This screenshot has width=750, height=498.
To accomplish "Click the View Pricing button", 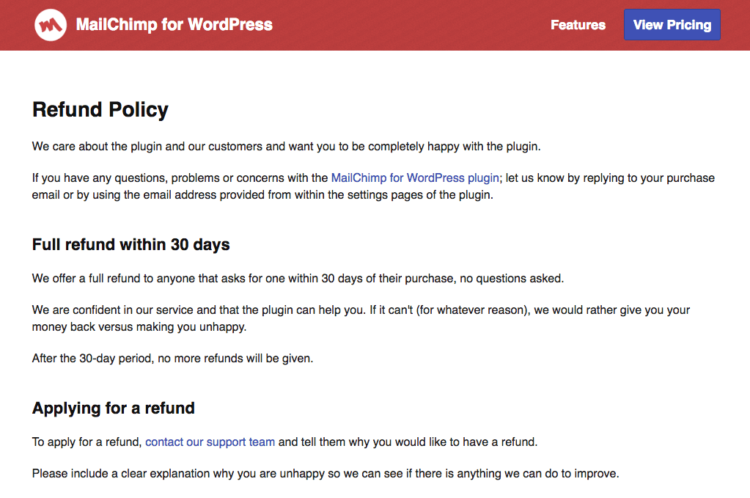I will 672,25.
